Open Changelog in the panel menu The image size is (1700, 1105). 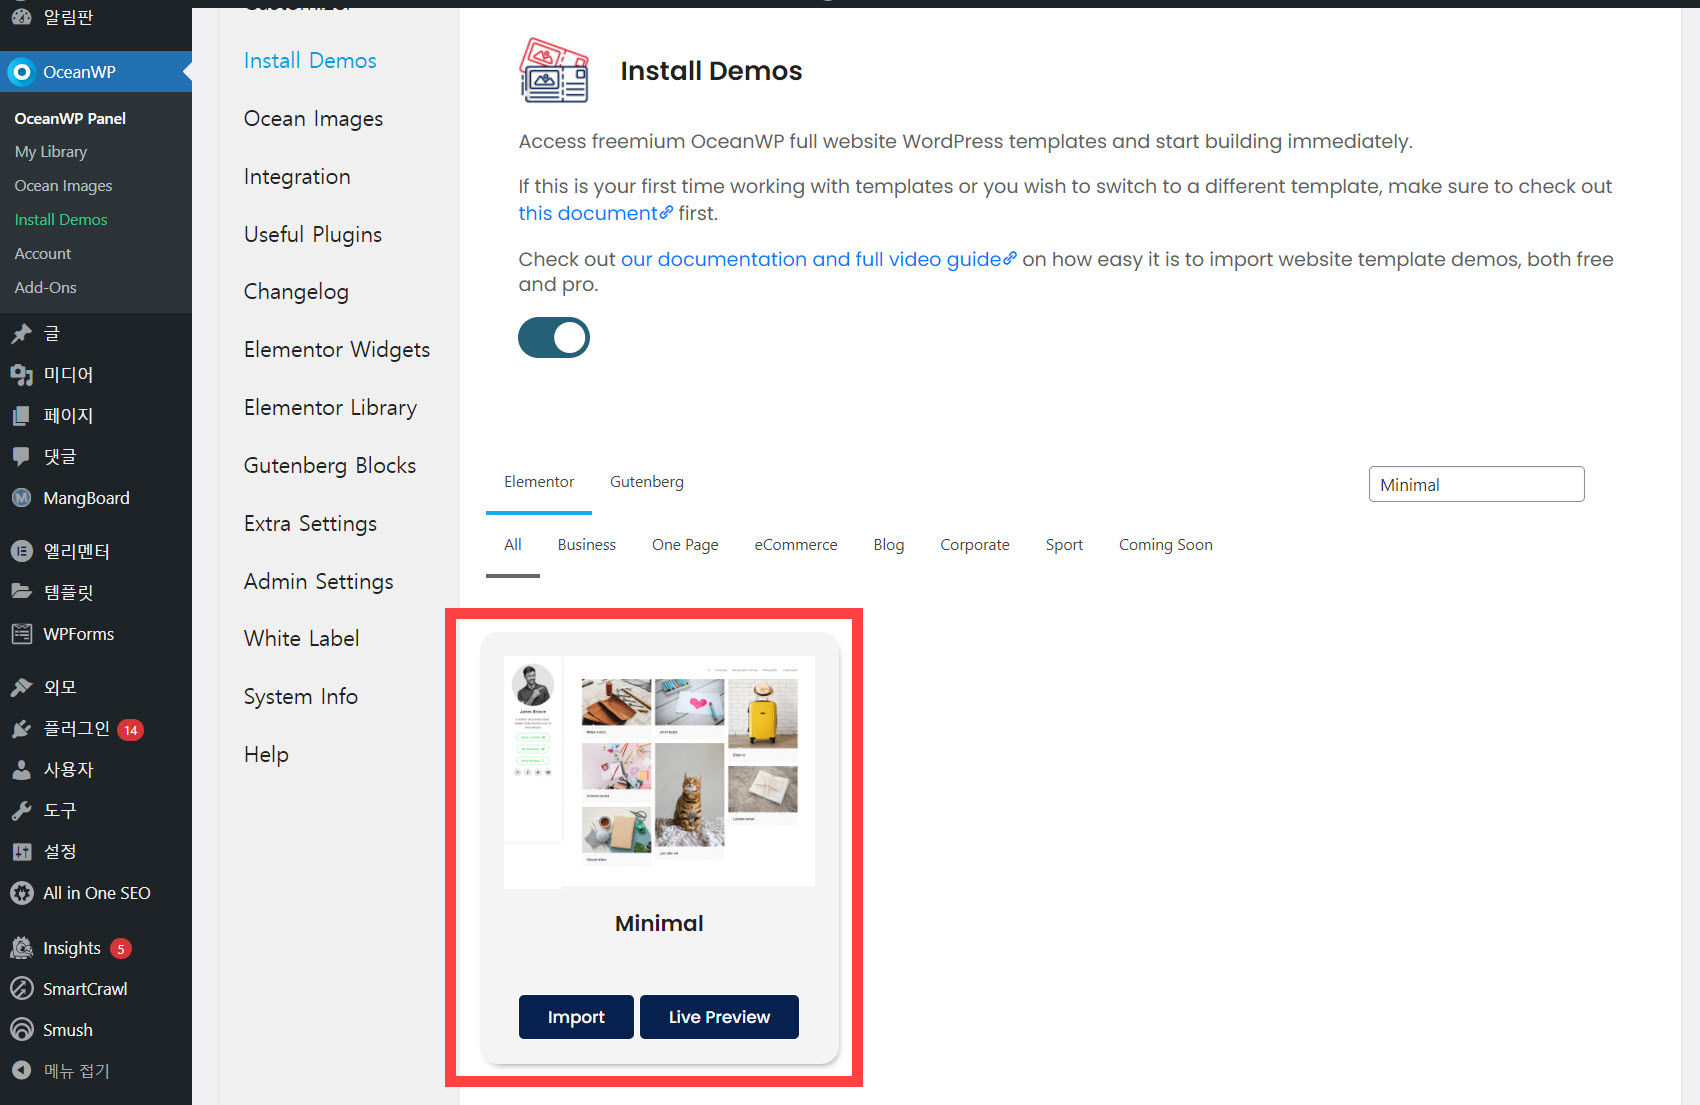296,292
